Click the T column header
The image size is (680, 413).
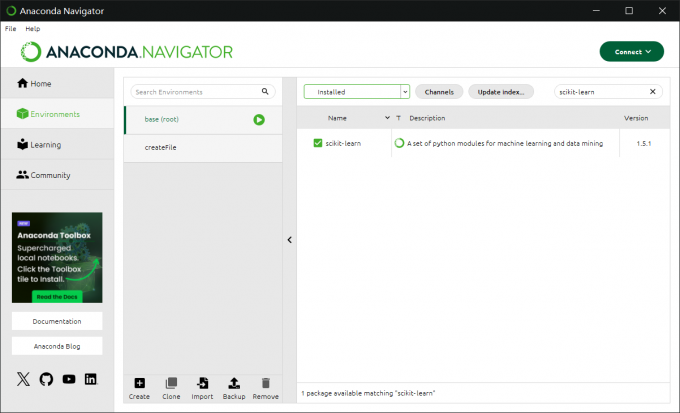398,118
